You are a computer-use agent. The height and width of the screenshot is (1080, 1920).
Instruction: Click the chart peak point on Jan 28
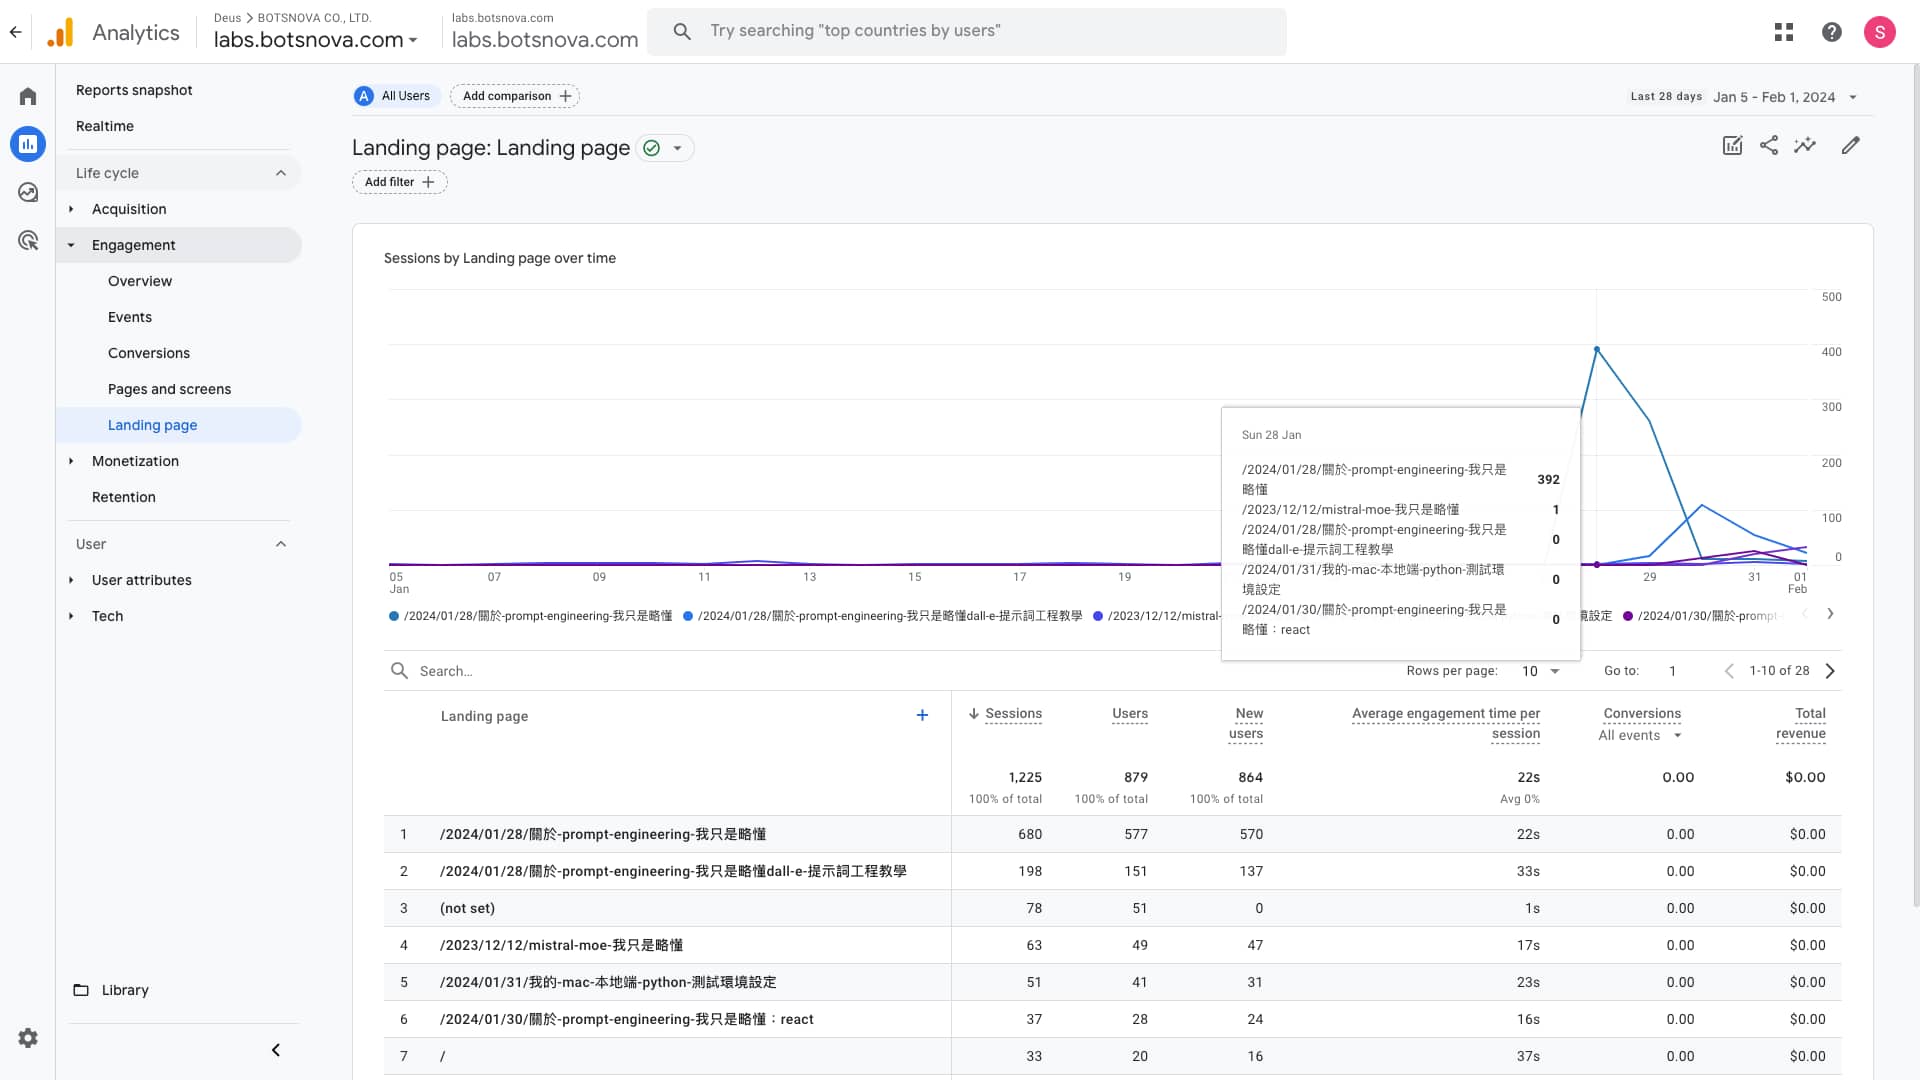coord(1597,349)
